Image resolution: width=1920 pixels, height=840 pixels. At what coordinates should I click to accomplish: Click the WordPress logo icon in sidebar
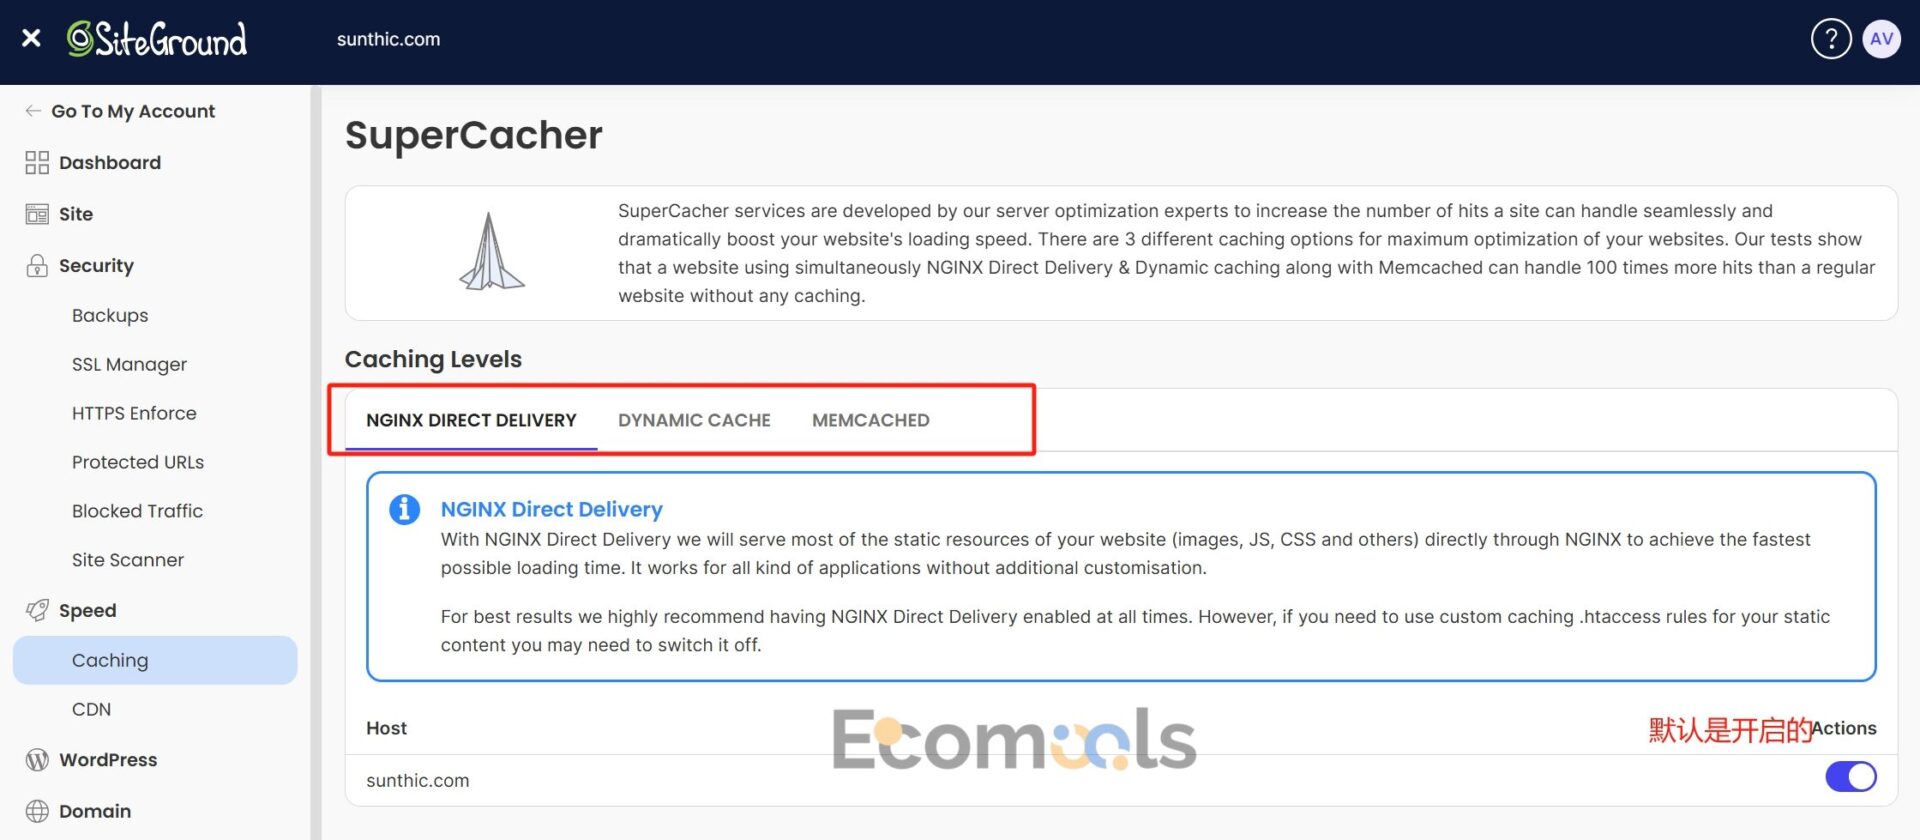37,760
